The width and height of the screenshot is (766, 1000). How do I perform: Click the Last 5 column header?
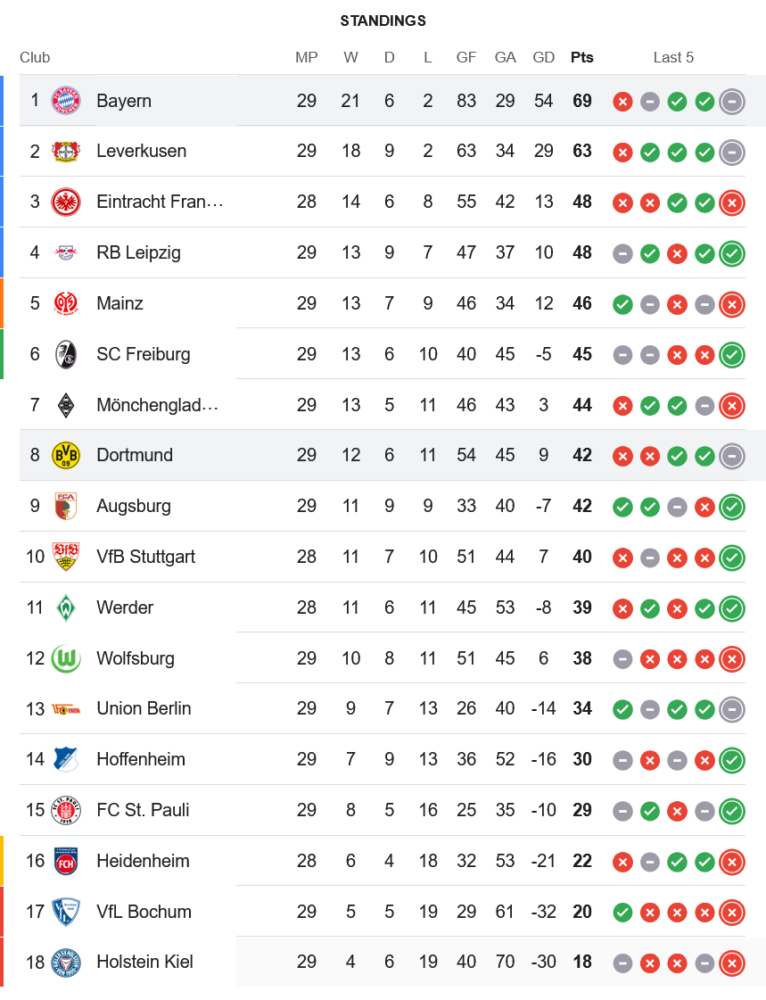click(673, 57)
